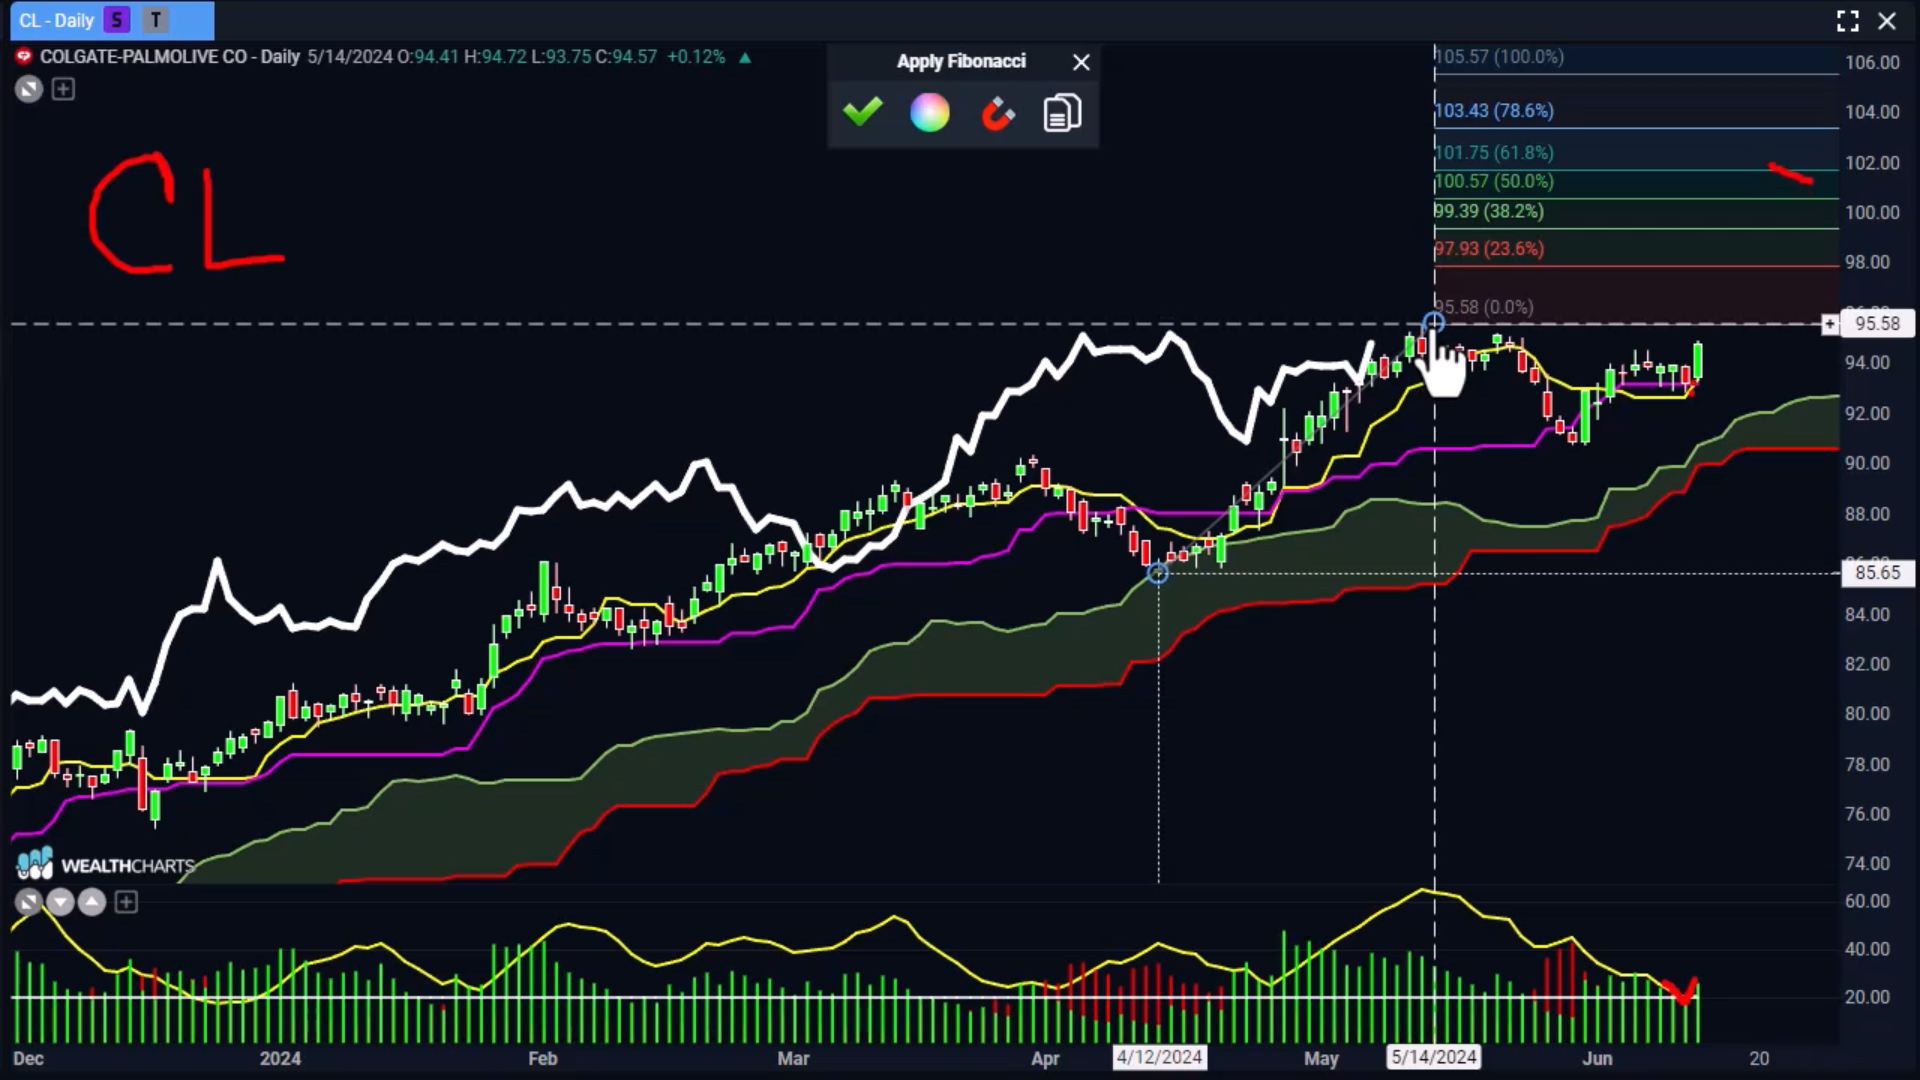Click the Jun label on the time axis
Screen dimensions: 1920x1080
[x=1597, y=1058]
